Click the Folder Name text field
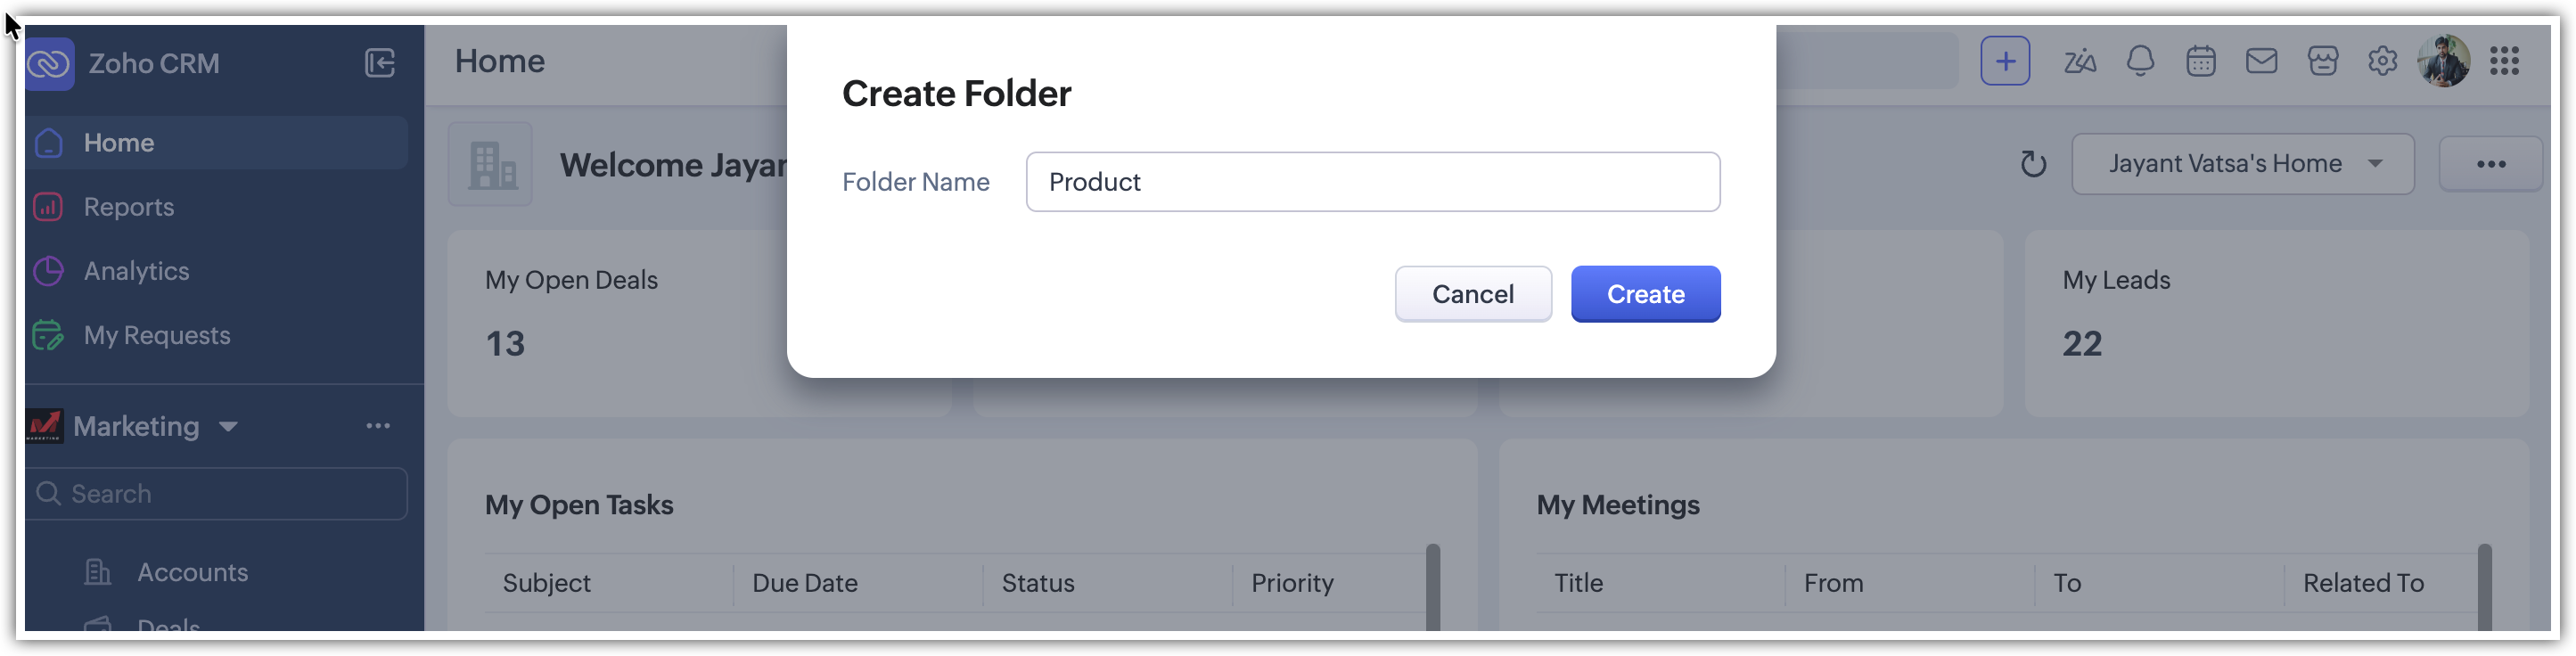 1372,182
